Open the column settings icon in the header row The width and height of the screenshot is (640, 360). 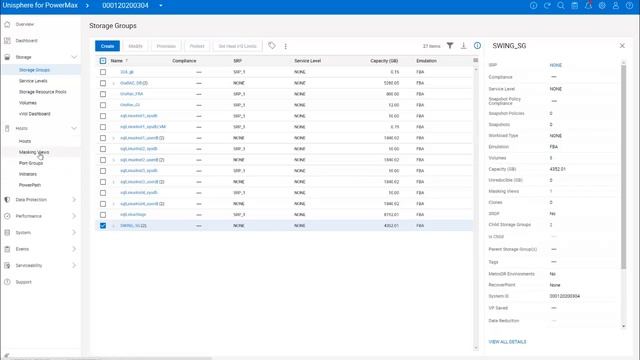476,60
